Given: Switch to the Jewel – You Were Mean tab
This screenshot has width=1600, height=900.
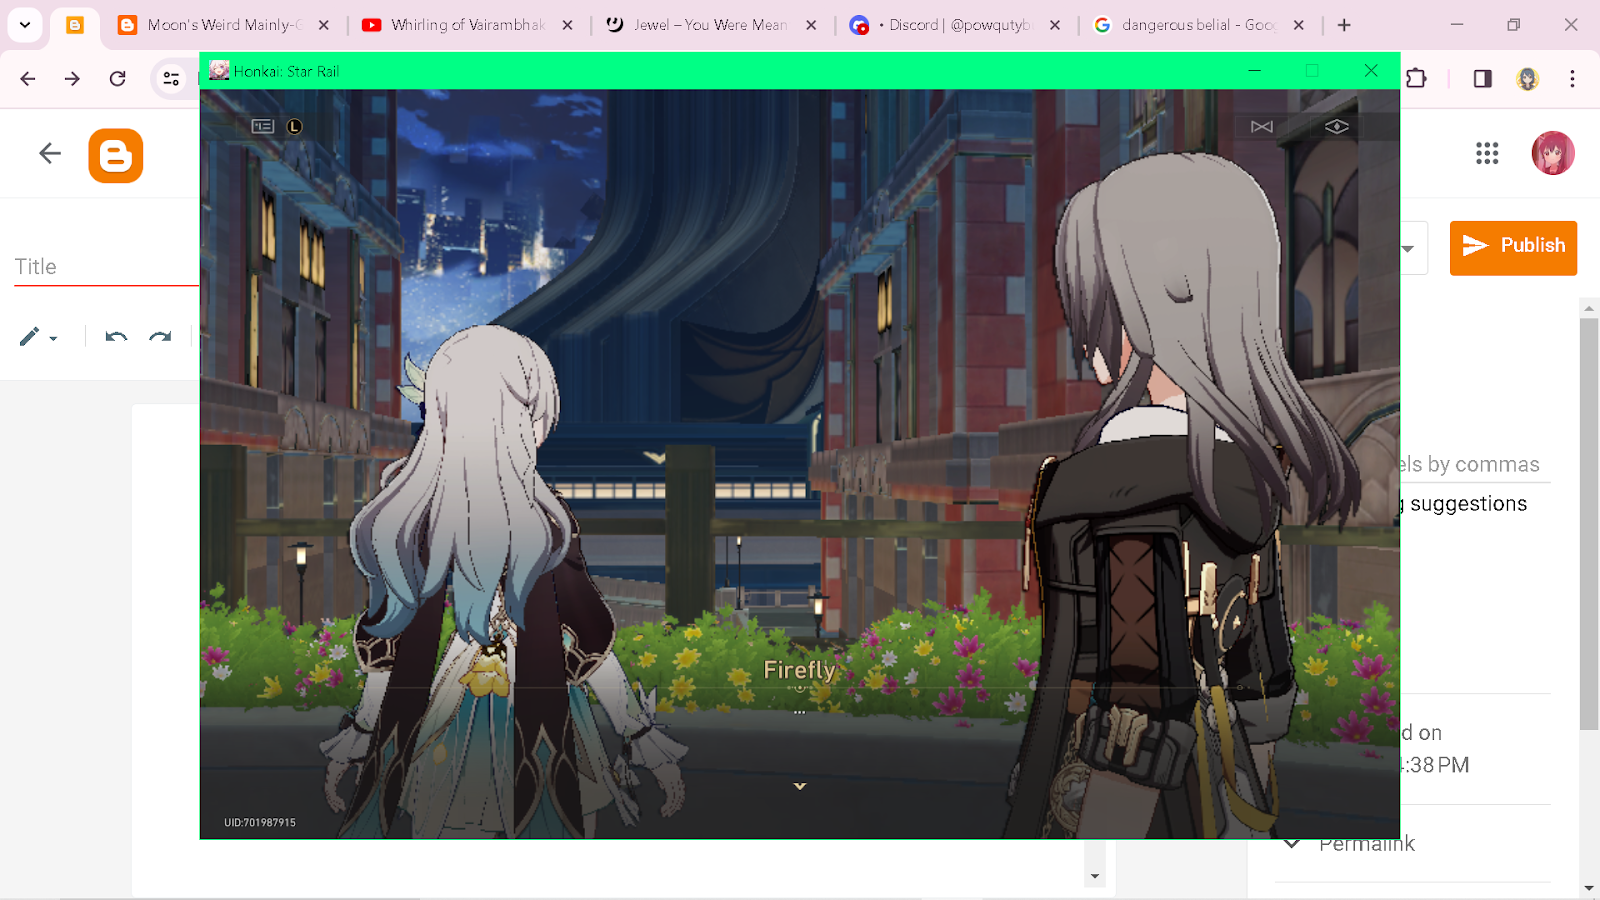Looking at the screenshot, I should coord(710,25).
